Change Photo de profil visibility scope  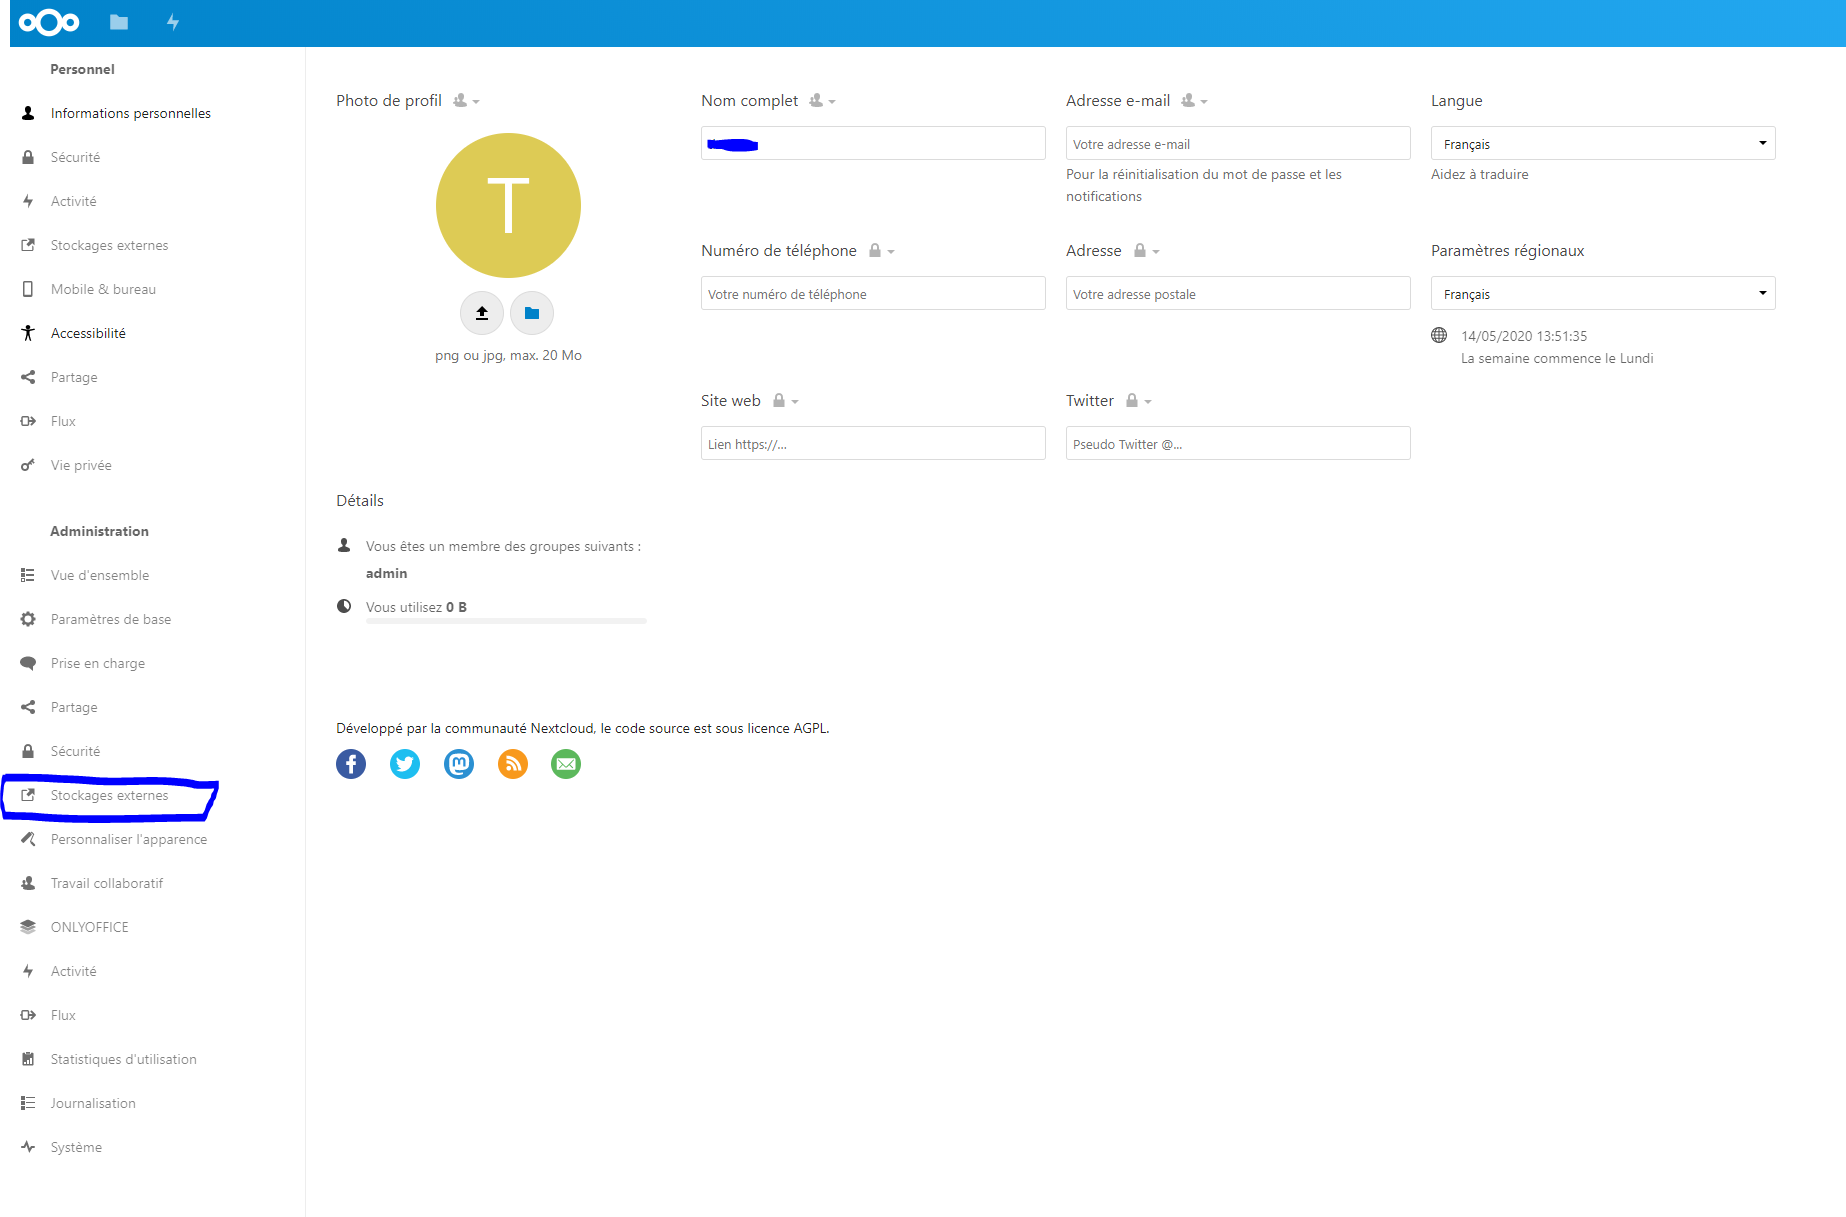coord(466,101)
